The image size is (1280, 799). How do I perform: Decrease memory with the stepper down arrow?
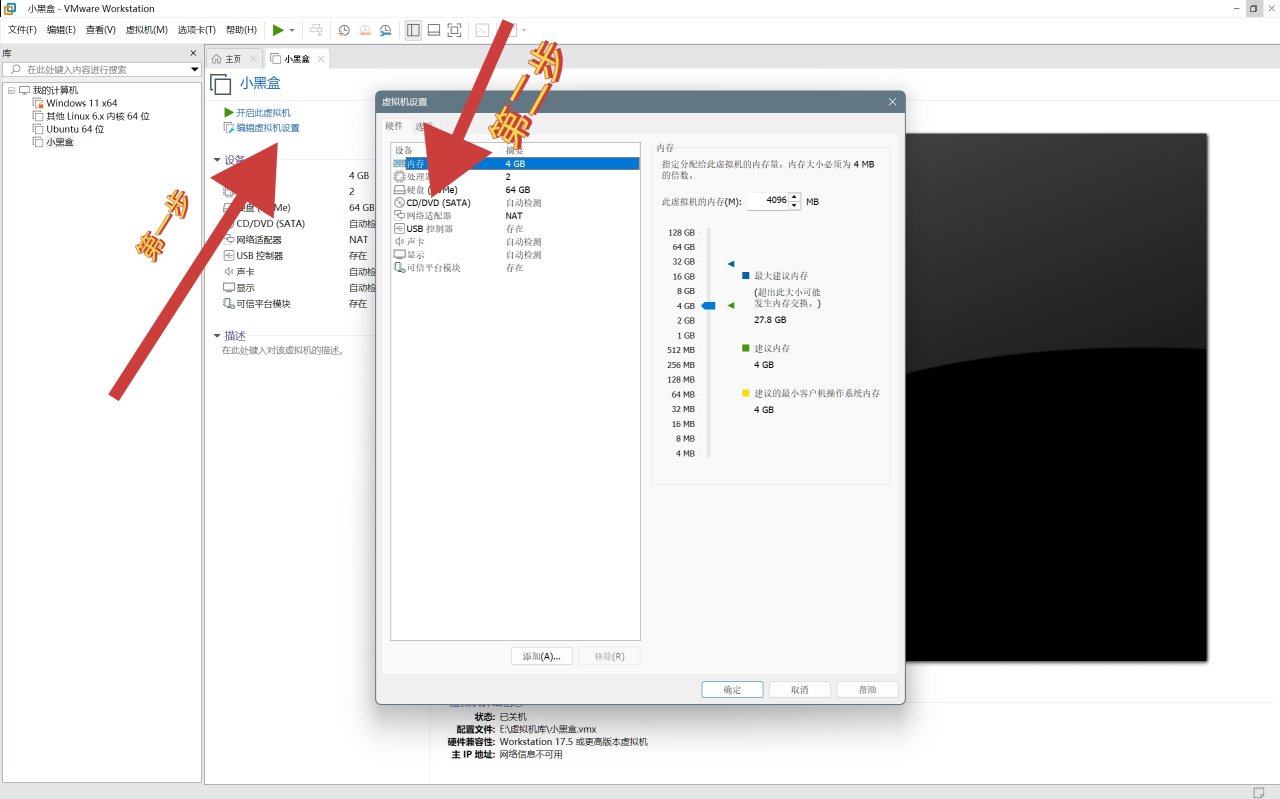pos(795,205)
